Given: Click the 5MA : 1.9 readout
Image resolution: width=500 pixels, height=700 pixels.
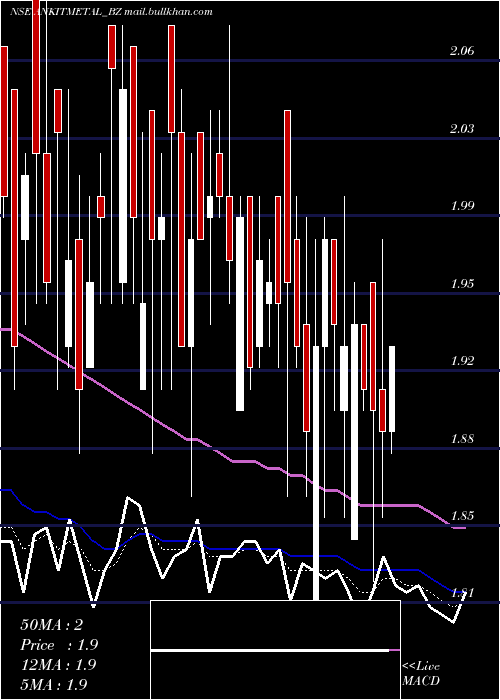Looking at the screenshot, I should pyautogui.click(x=54, y=684).
